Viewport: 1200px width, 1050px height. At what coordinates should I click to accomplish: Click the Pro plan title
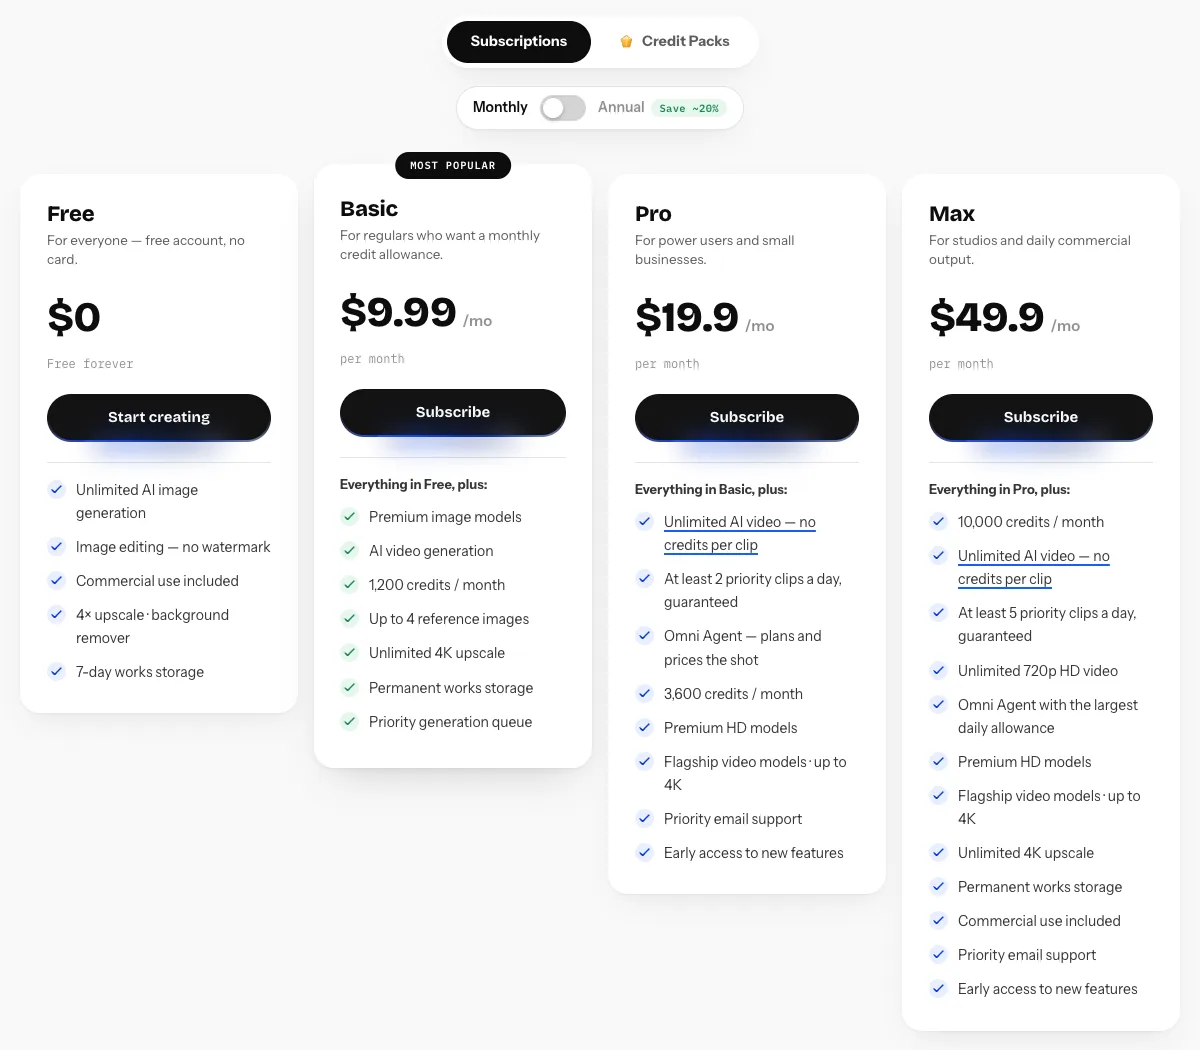(653, 214)
